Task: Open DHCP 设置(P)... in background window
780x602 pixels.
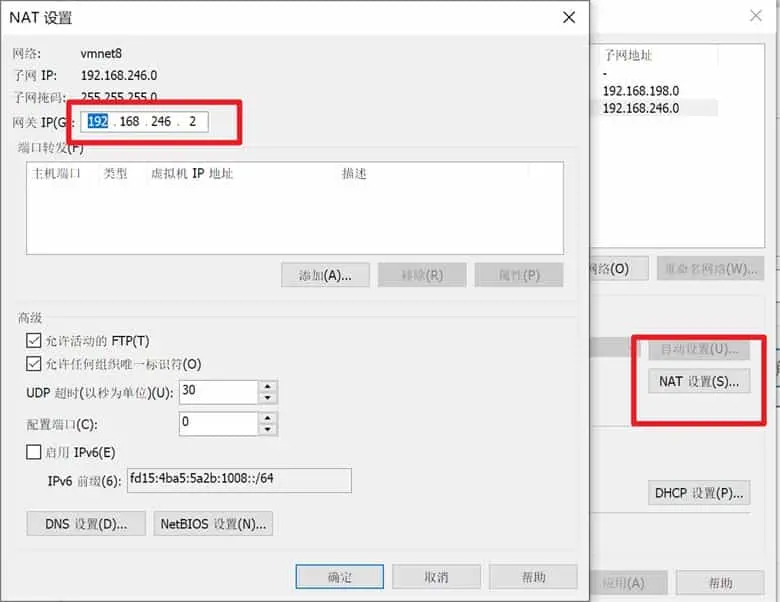Action: click(699, 493)
